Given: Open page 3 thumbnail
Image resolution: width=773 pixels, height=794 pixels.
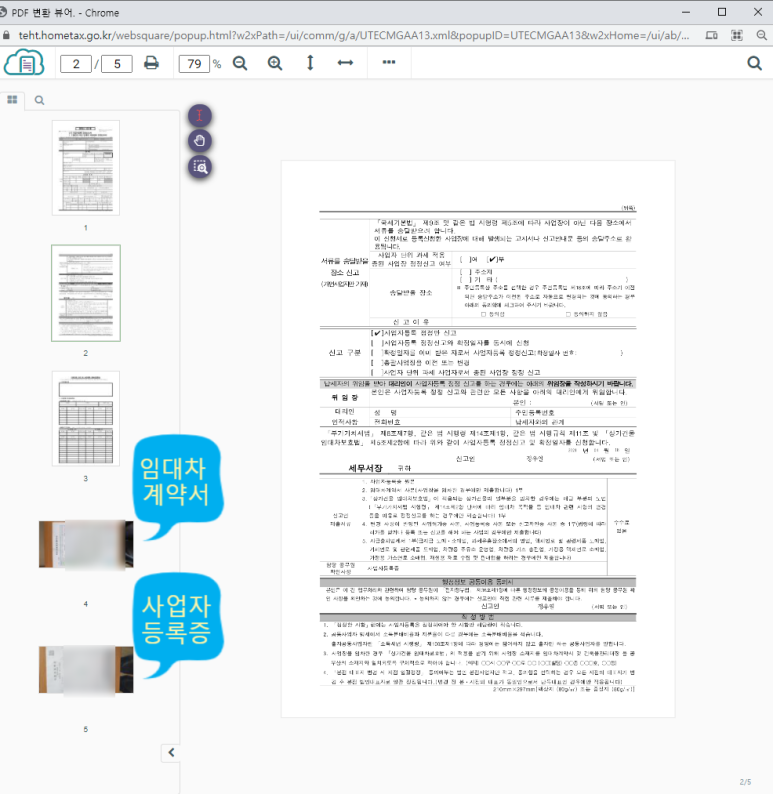Looking at the screenshot, I should pyautogui.click(x=86, y=418).
